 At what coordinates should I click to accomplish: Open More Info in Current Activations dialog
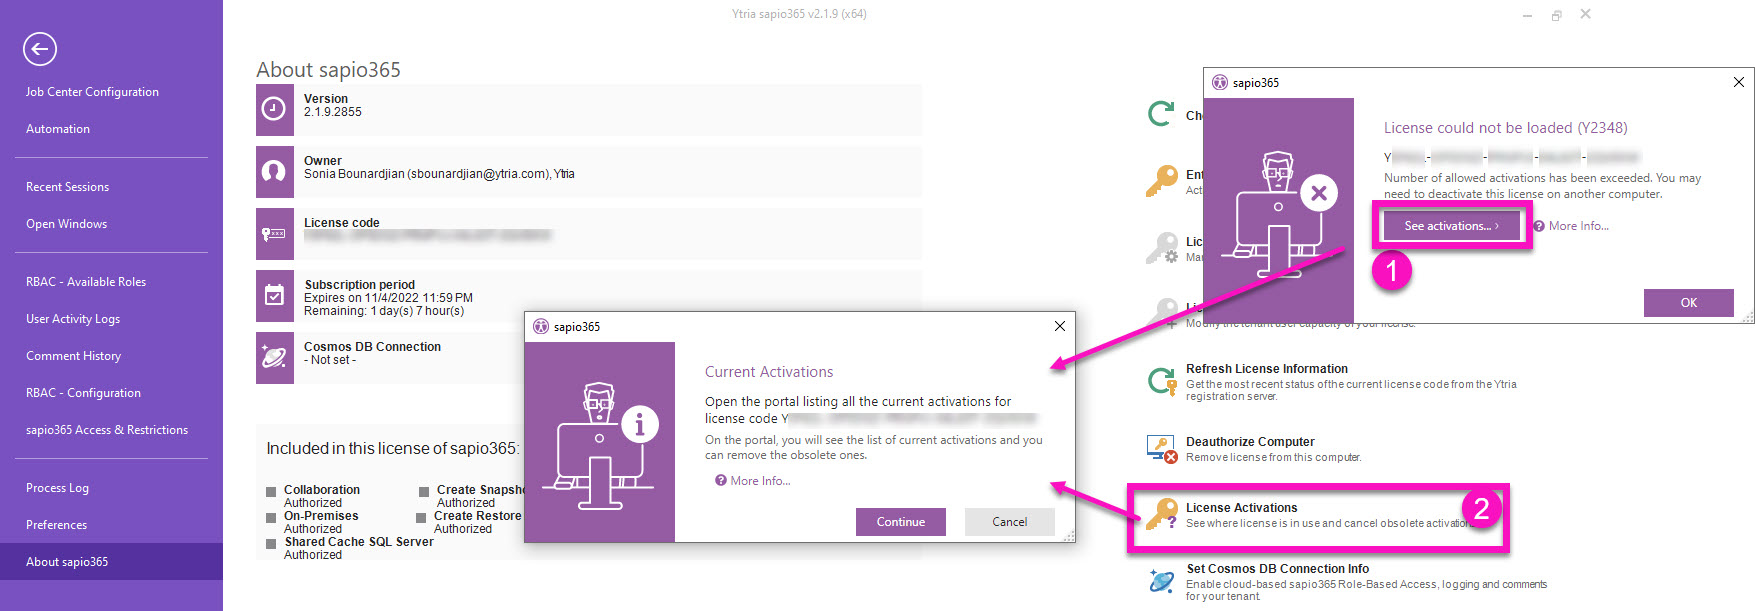click(753, 481)
